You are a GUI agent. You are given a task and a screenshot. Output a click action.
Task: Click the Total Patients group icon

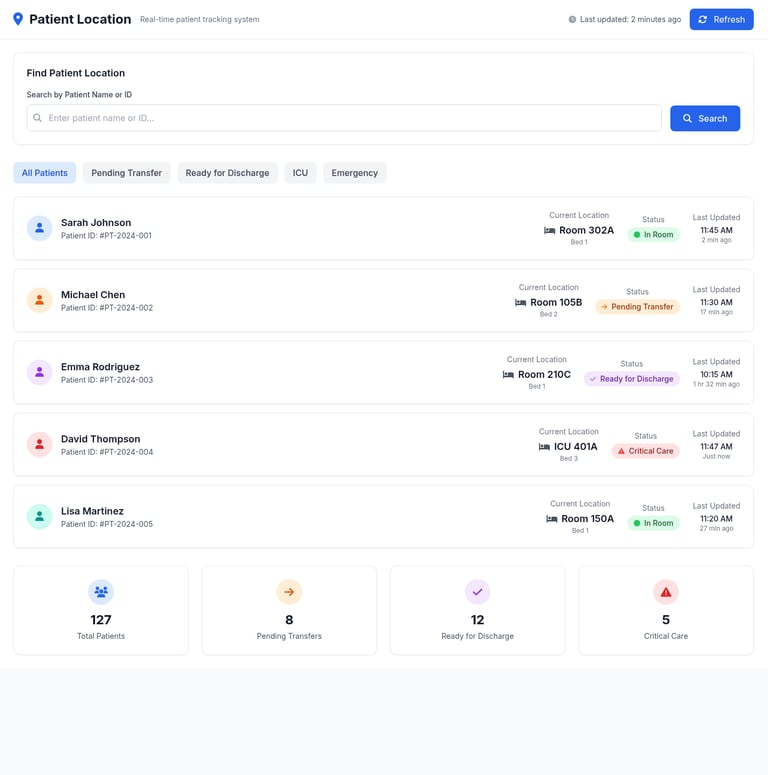tap(101, 592)
